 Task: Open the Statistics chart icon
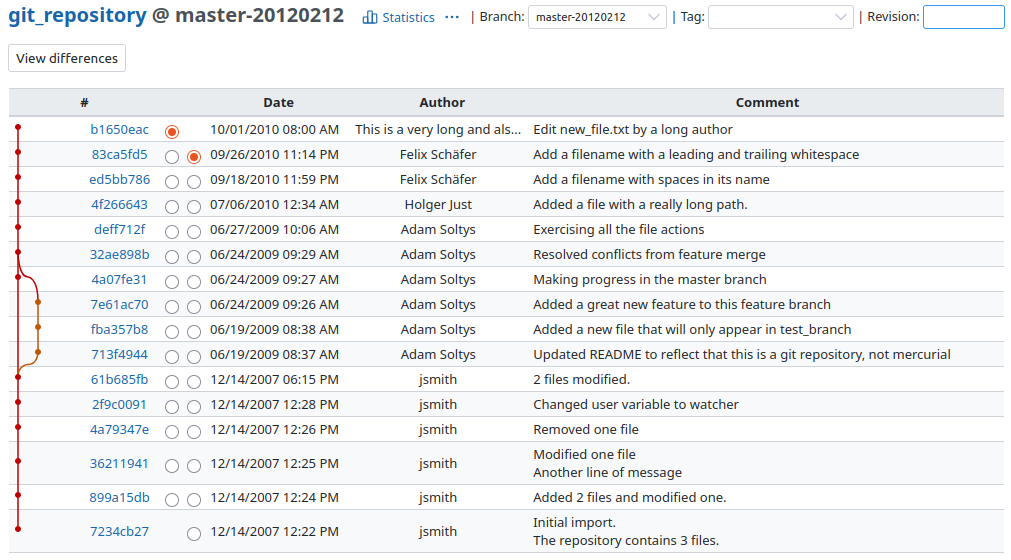click(x=370, y=17)
